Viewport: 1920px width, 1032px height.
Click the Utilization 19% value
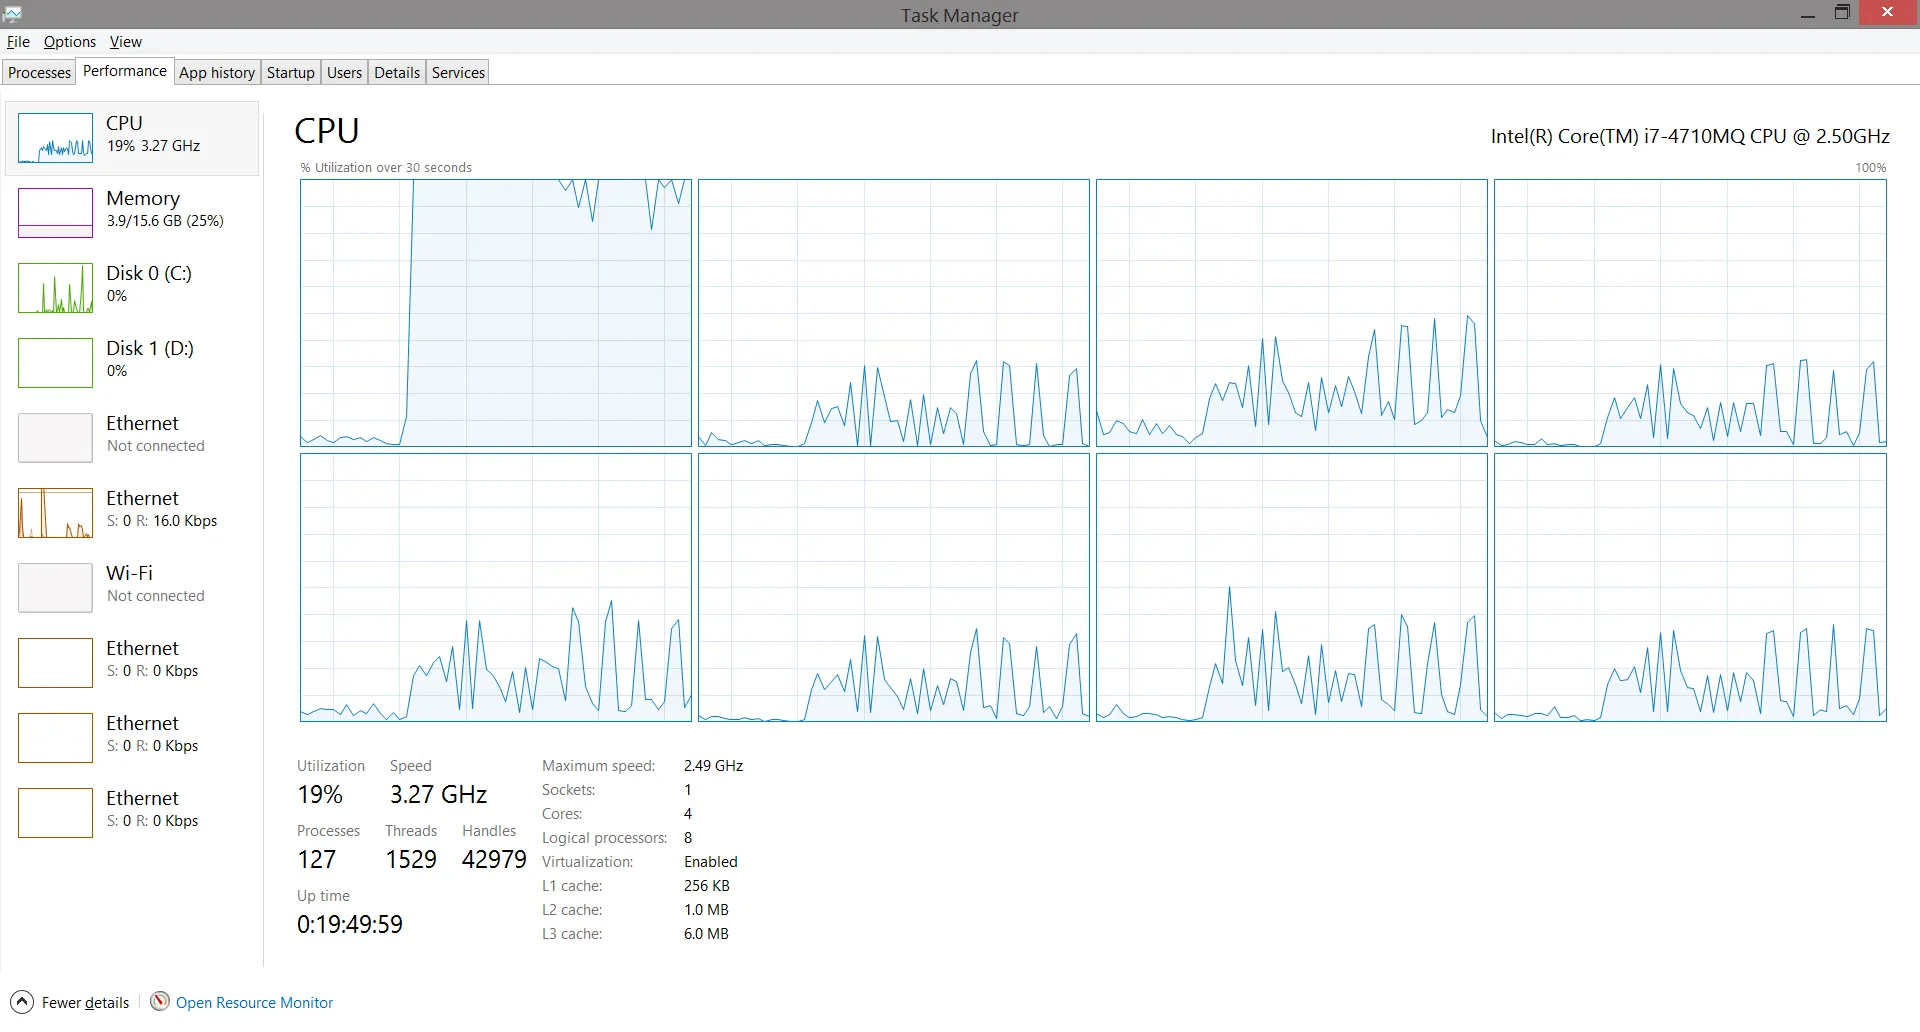pos(320,795)
